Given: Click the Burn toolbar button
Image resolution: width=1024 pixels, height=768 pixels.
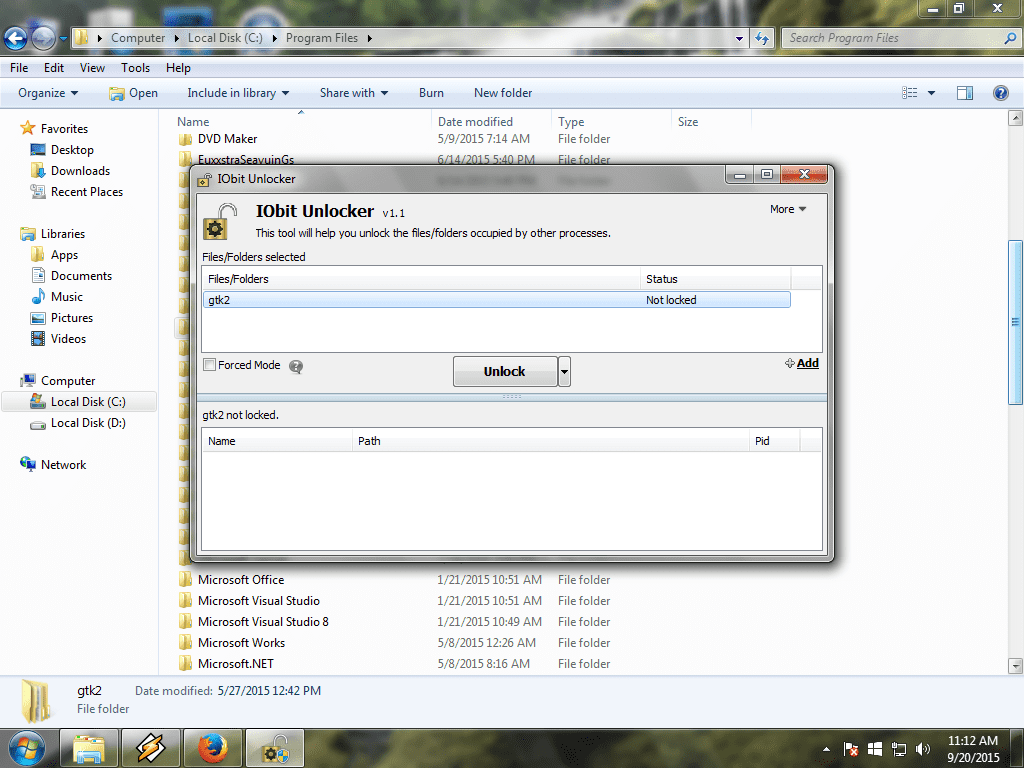Looking at the screenshot, I should click(x=431, y=93).
